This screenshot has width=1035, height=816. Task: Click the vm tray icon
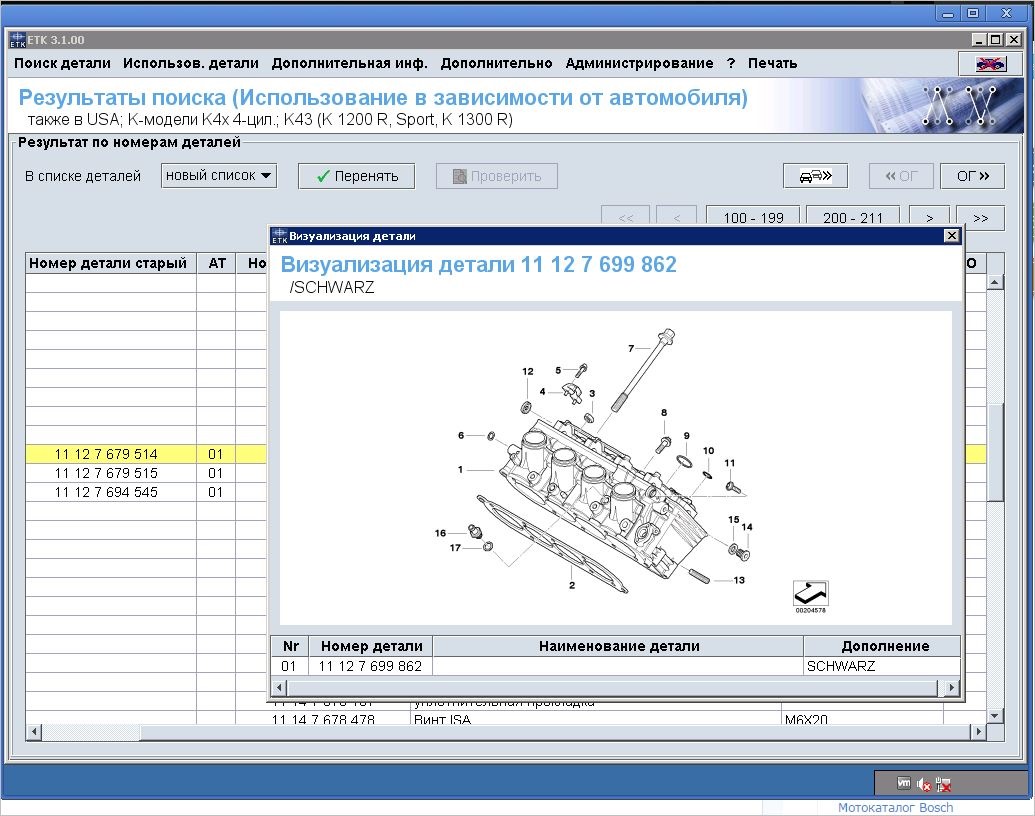[x=904, y=784]
